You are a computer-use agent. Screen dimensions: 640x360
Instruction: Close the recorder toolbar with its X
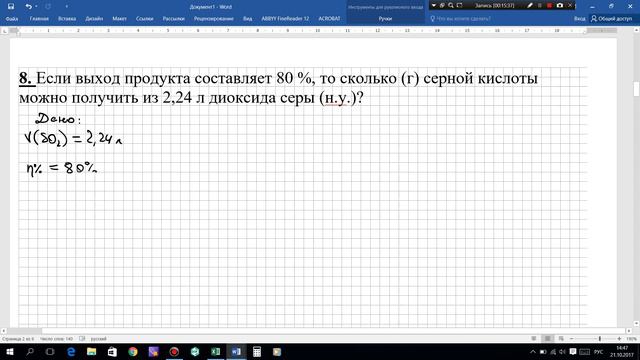[570, 6]
